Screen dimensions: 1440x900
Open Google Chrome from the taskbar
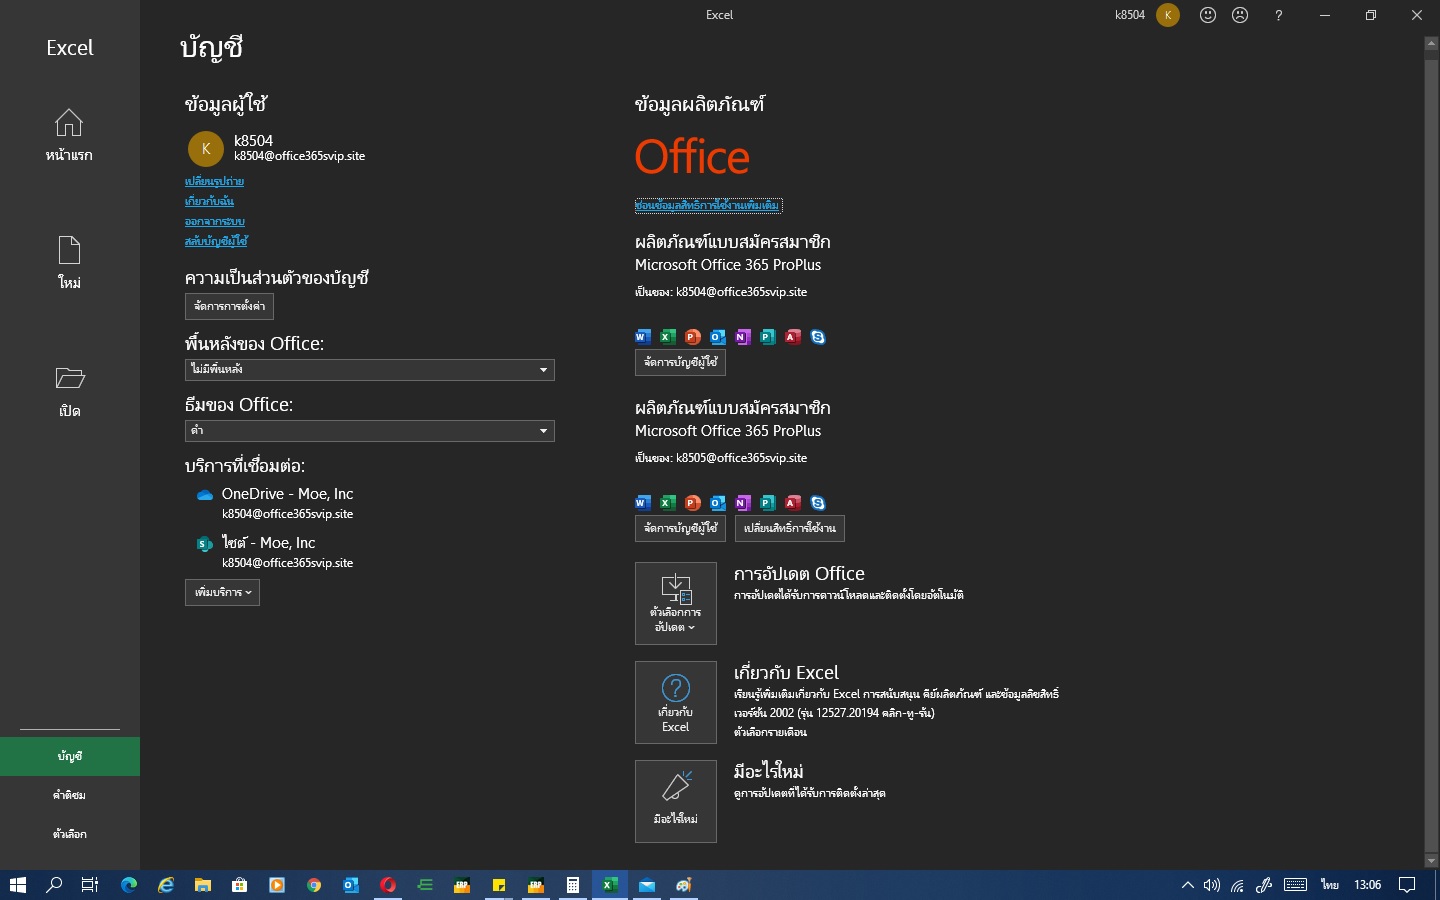coord(314,885)
